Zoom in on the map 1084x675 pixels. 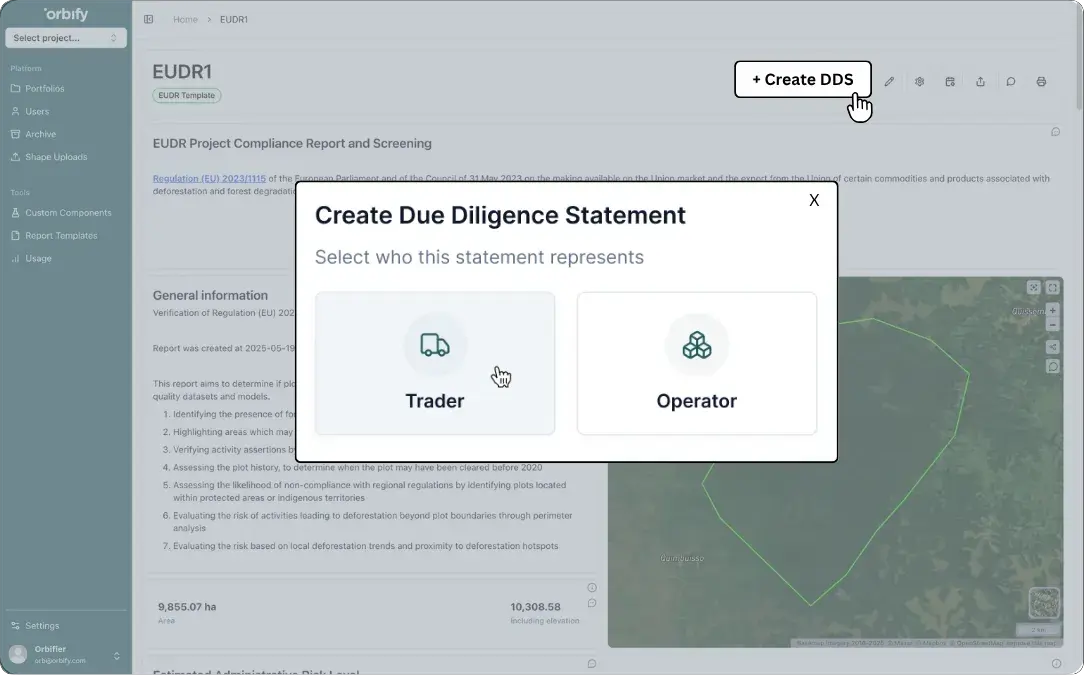coord(1053,311)
